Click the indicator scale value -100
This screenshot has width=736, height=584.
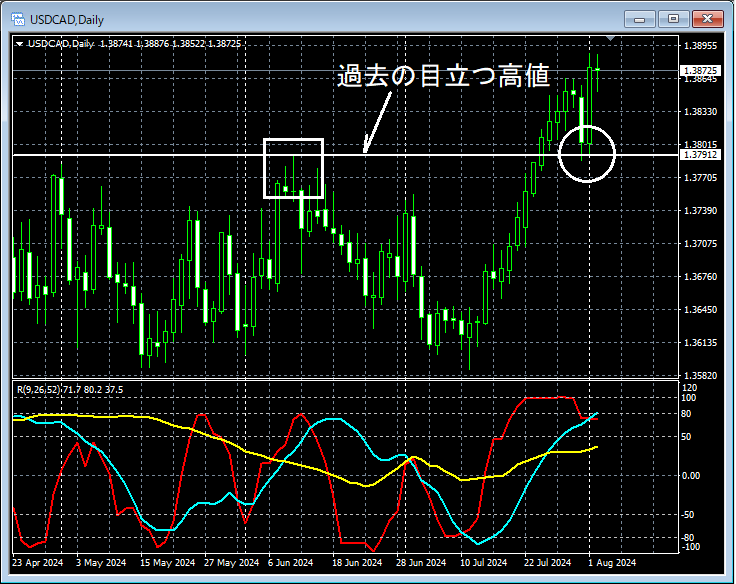[690, 547]
